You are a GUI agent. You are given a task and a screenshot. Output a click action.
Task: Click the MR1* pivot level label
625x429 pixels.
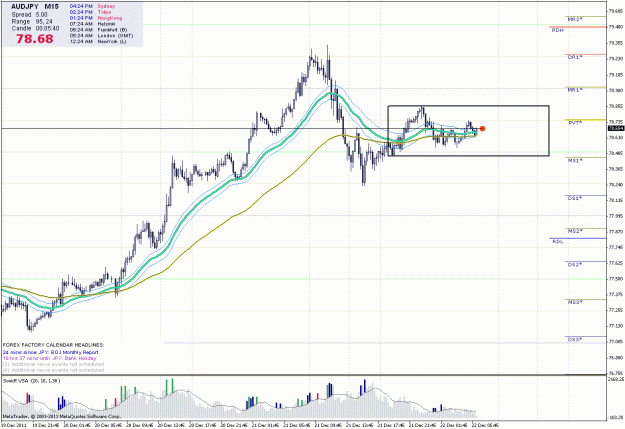(575, 90)
